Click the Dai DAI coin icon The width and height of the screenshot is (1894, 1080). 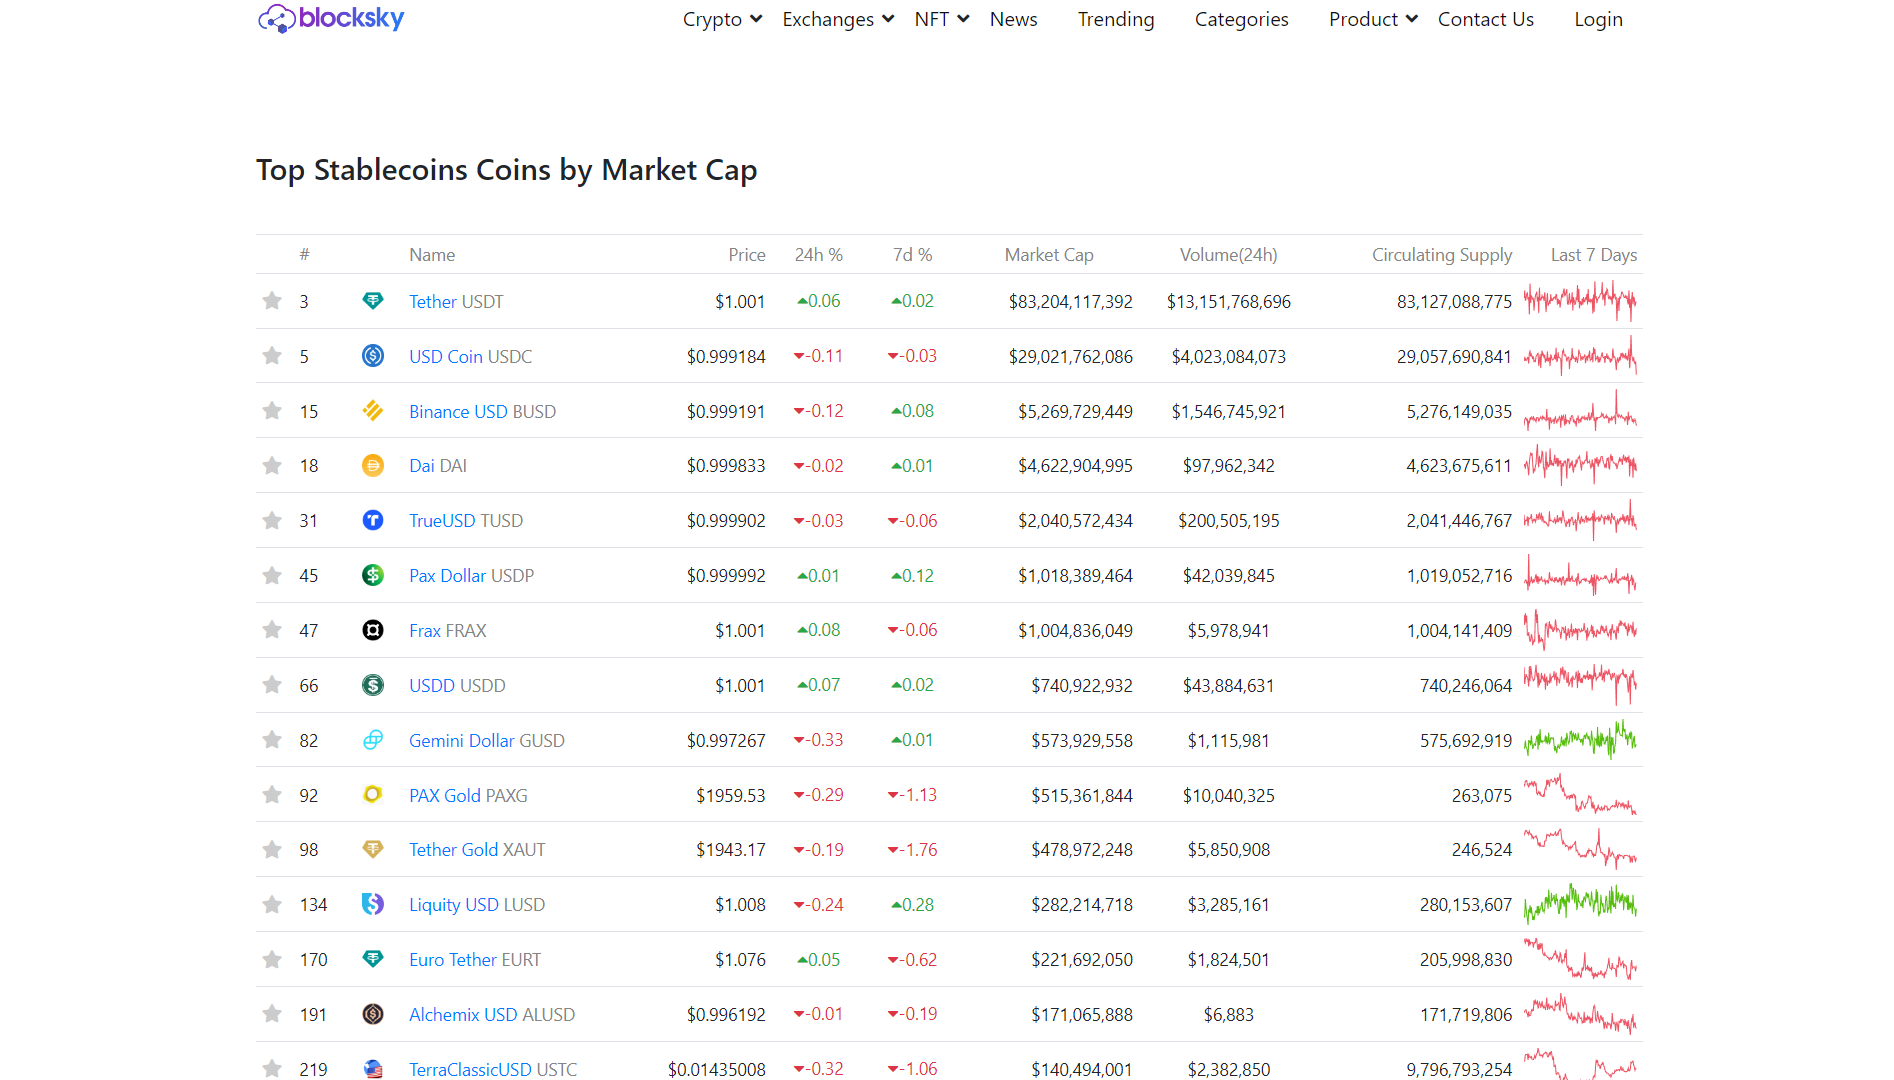click(373, 466)
